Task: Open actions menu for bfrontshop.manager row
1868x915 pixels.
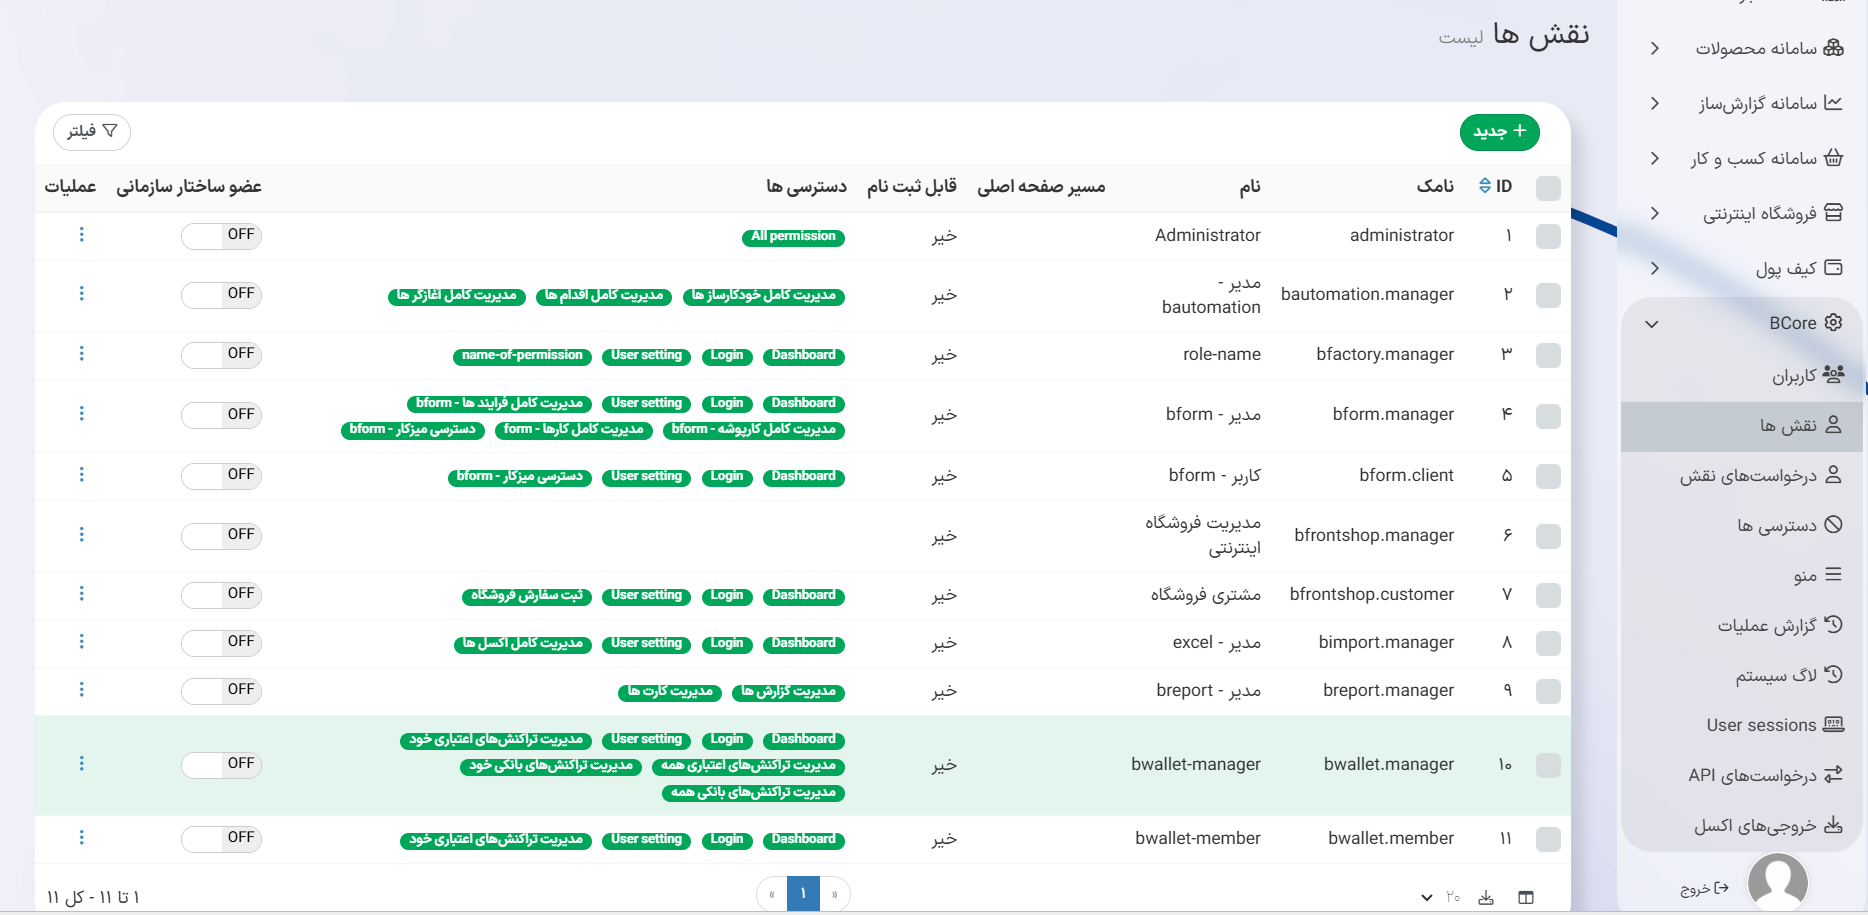Action: 82,534
